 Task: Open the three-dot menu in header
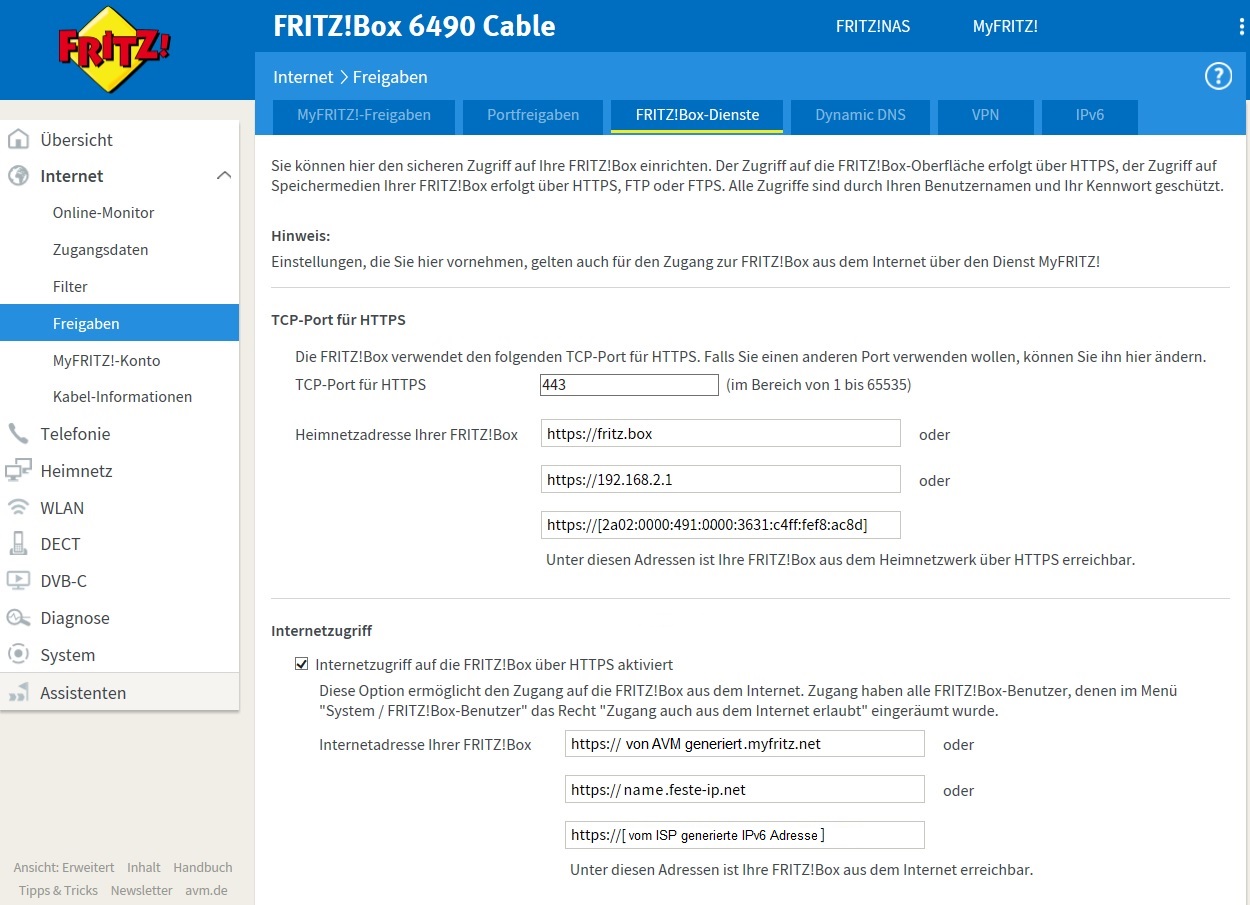(x=1241, y=27)
